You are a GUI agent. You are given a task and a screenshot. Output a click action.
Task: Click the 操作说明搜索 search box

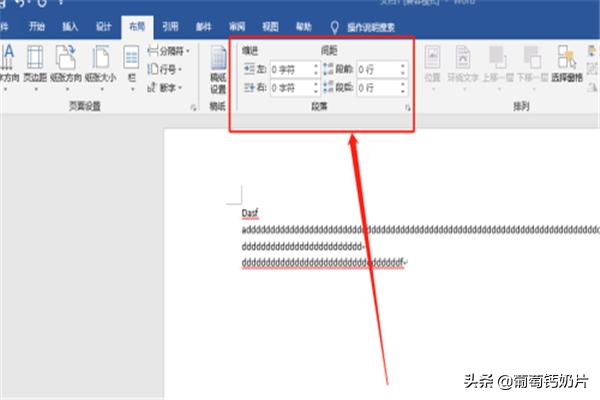tap(371, 28)
